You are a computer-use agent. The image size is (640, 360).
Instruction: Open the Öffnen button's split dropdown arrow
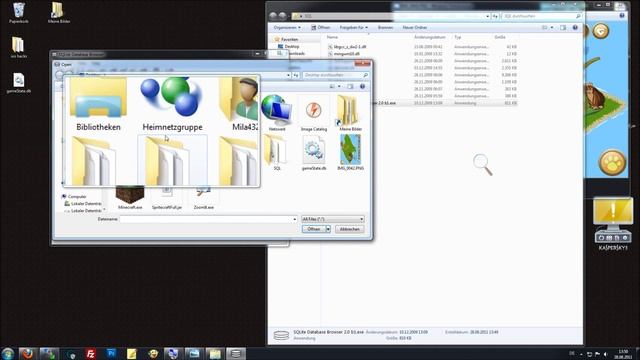(x=328, y=229)
